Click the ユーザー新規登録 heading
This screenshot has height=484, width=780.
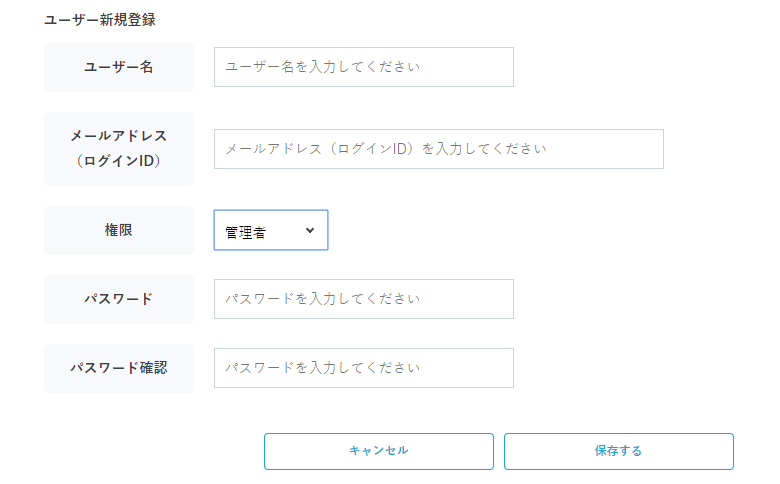[100, 19]
